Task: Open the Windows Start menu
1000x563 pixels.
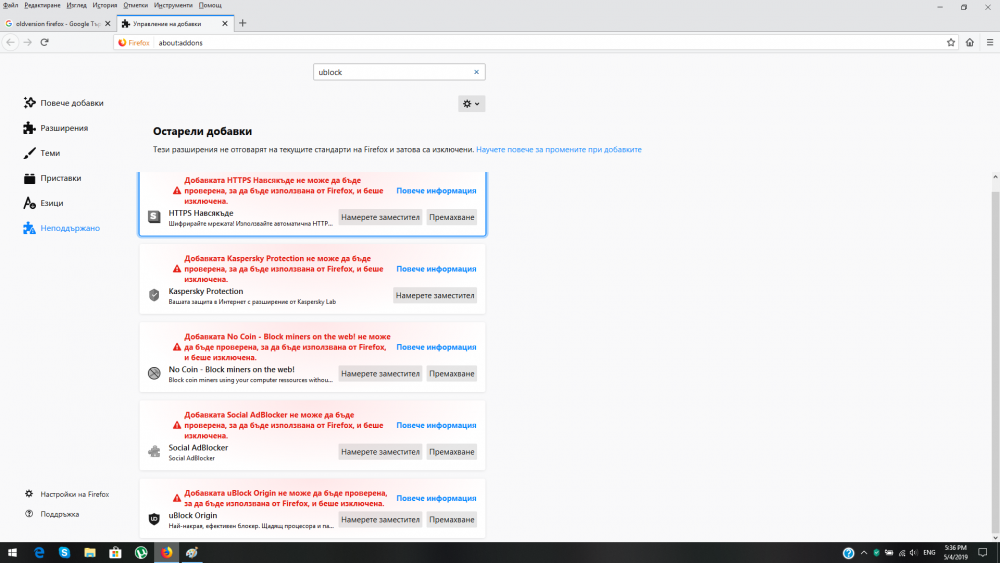Action: click(12, 552)
